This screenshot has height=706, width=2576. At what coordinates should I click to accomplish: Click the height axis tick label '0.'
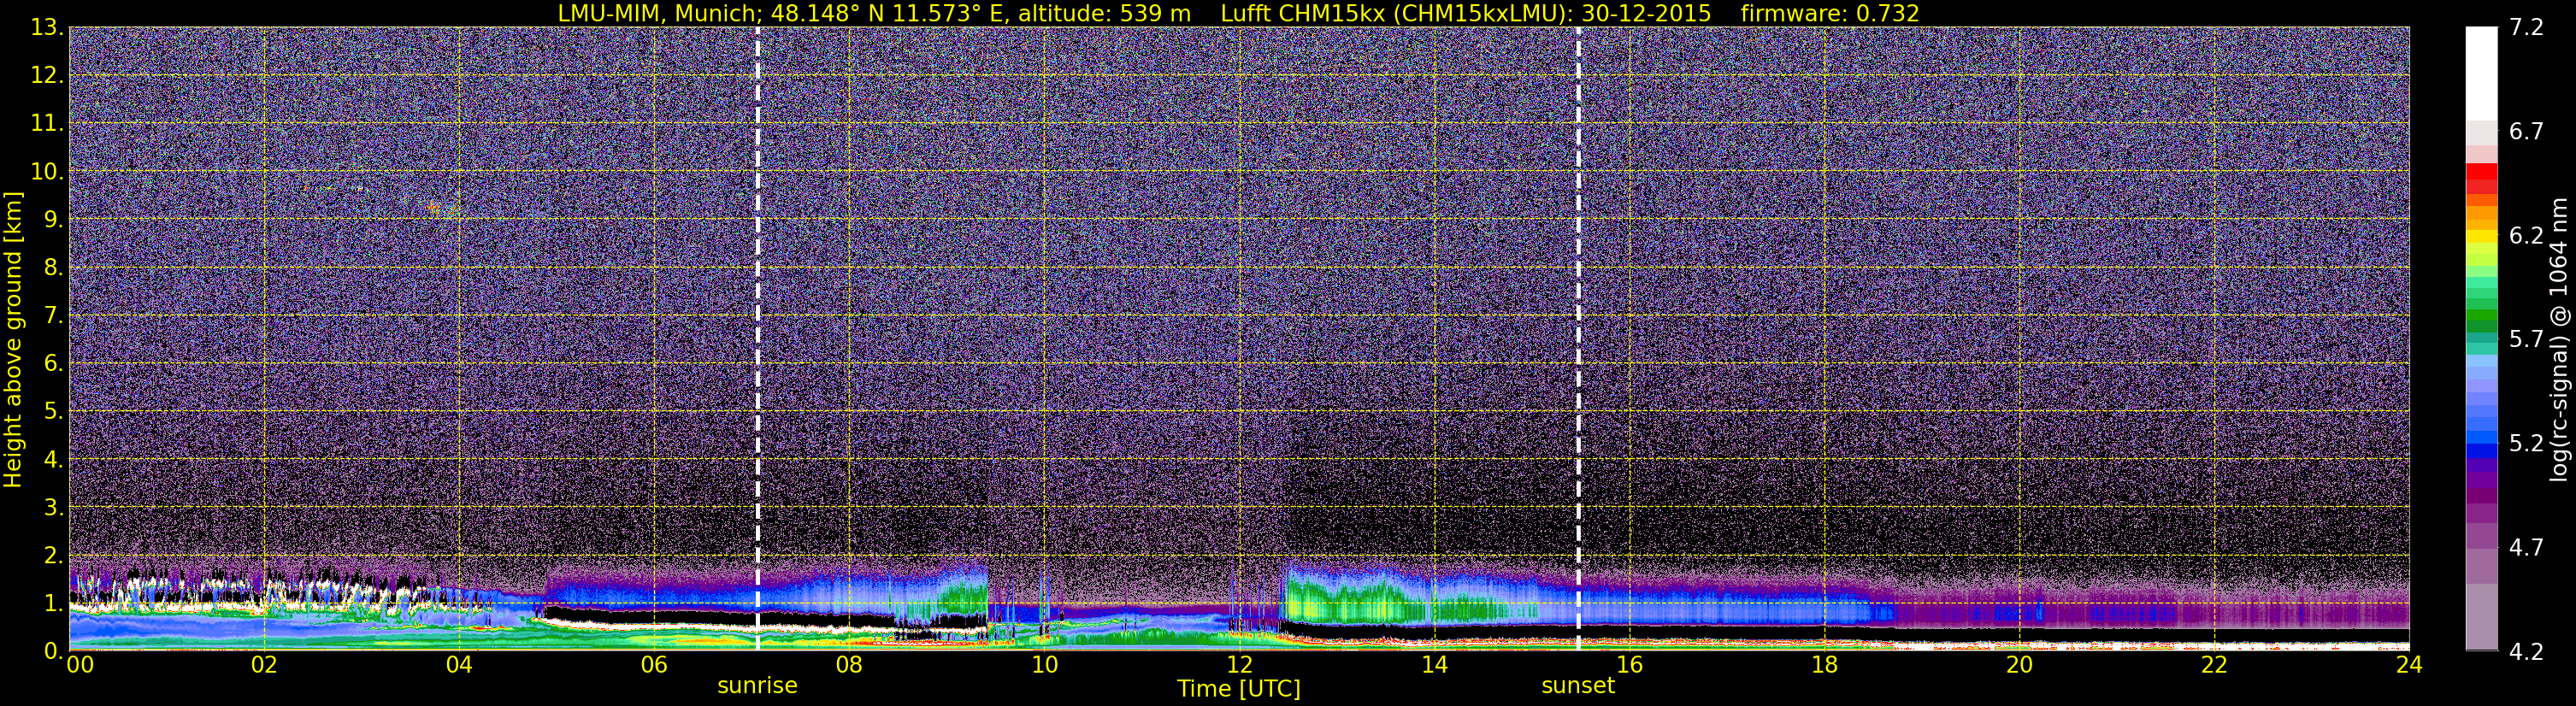(53, 651)
